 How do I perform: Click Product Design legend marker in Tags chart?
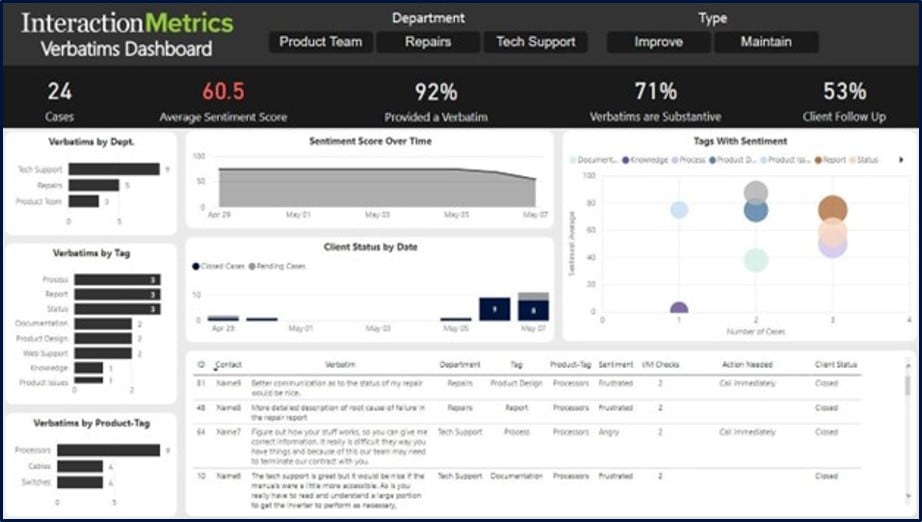(712, 160)
